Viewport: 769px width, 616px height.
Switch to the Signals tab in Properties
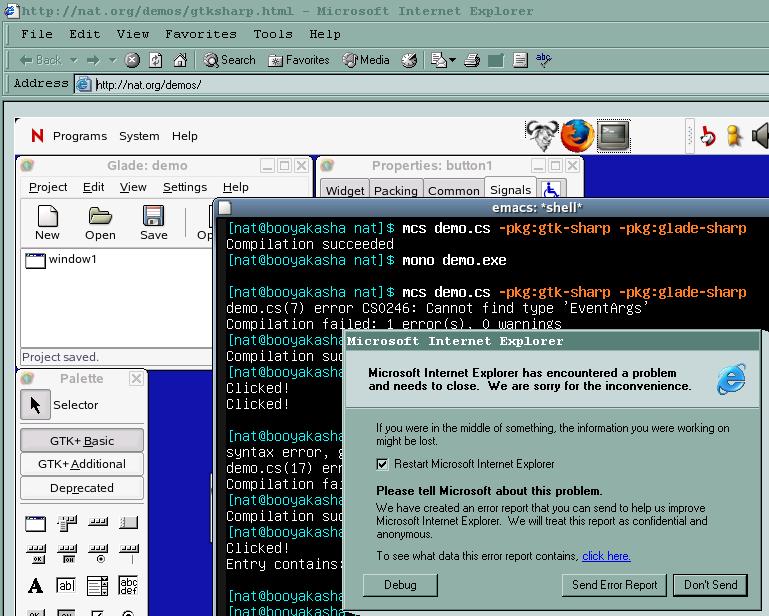(510, 189)
